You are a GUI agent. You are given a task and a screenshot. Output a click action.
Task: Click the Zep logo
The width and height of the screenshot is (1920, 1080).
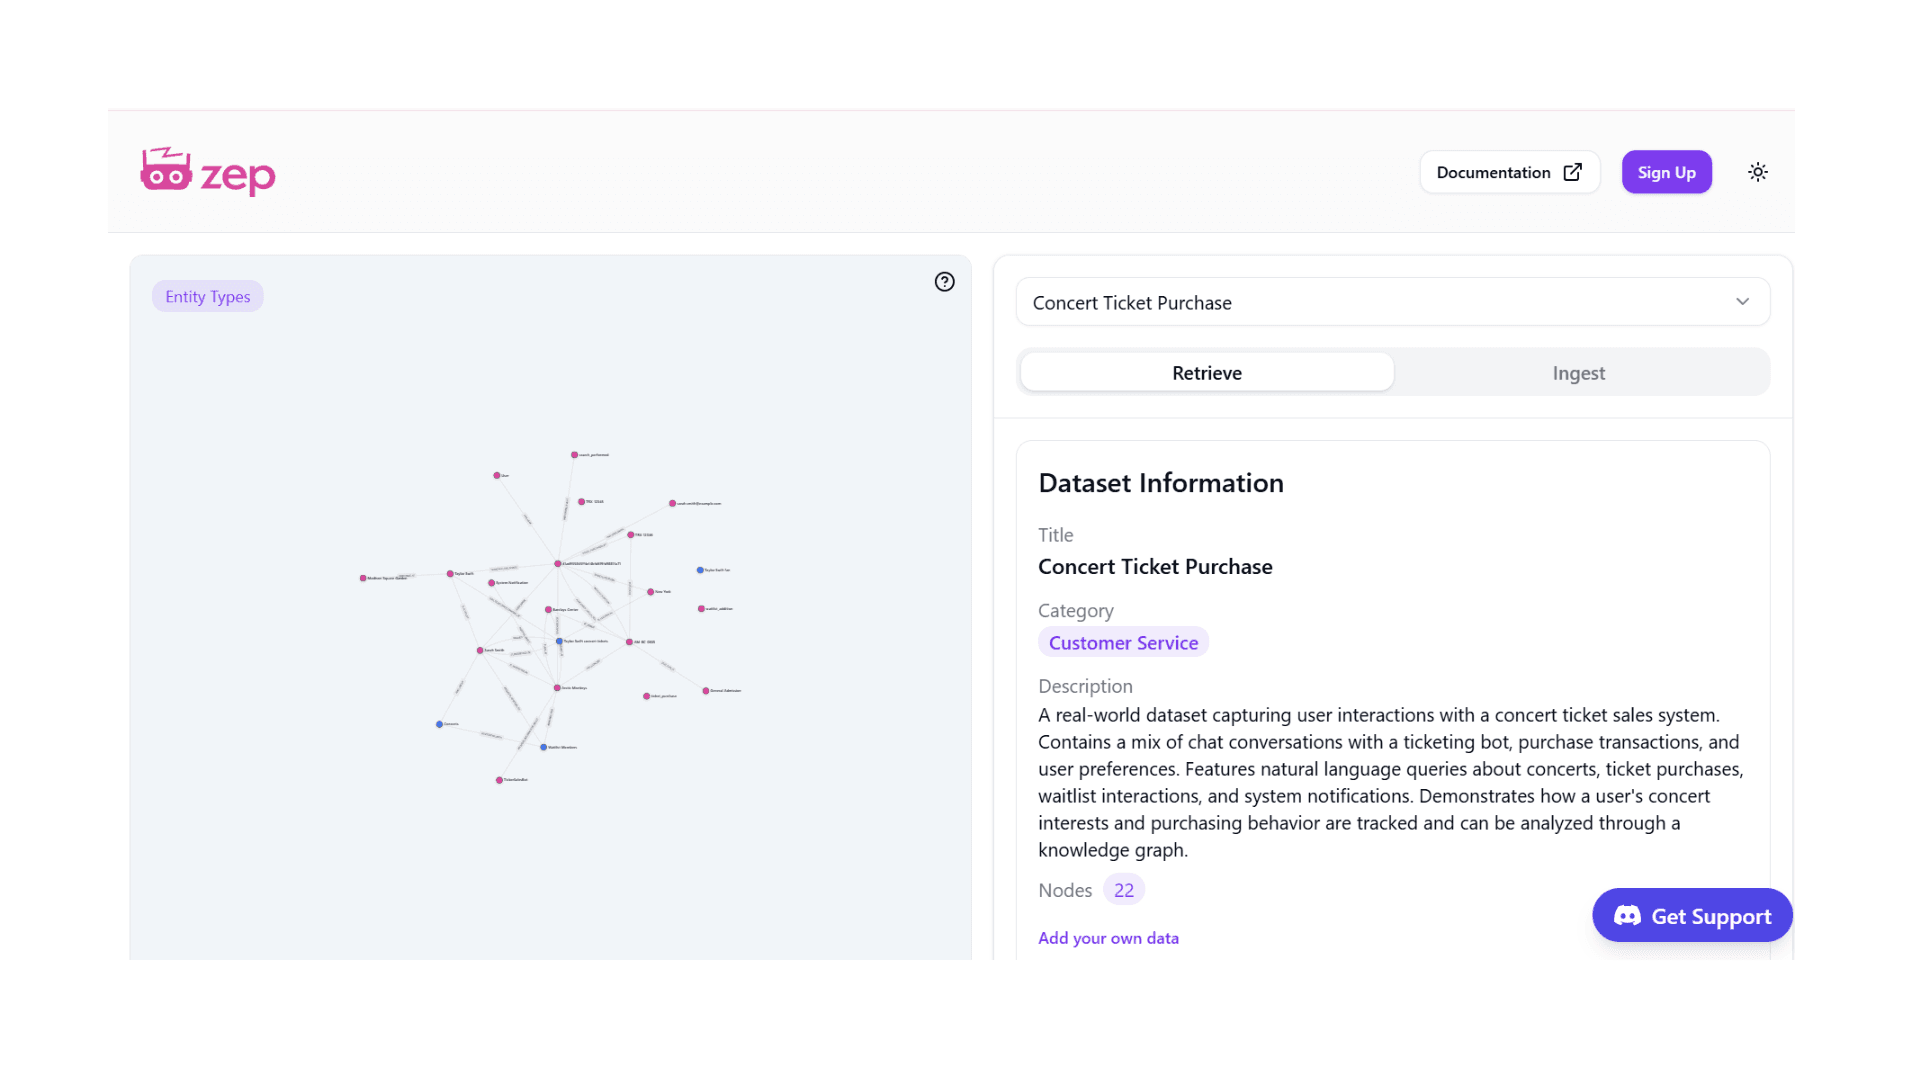click(x=208, y=172)
